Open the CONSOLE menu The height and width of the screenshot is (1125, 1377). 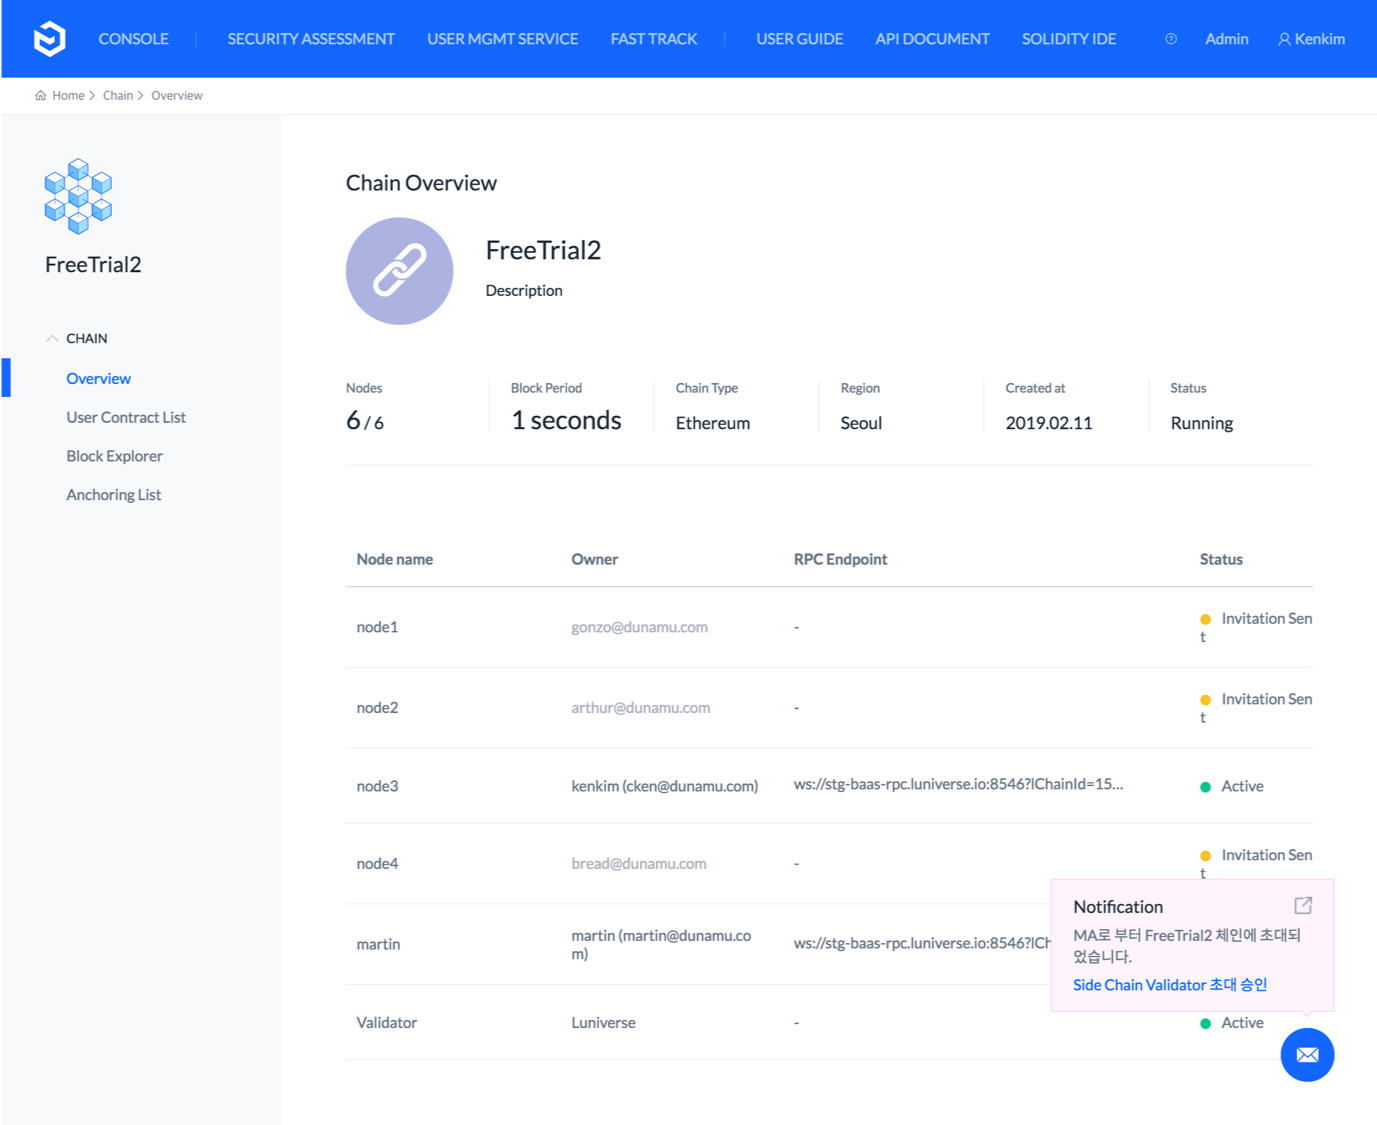tap(133, 39)
